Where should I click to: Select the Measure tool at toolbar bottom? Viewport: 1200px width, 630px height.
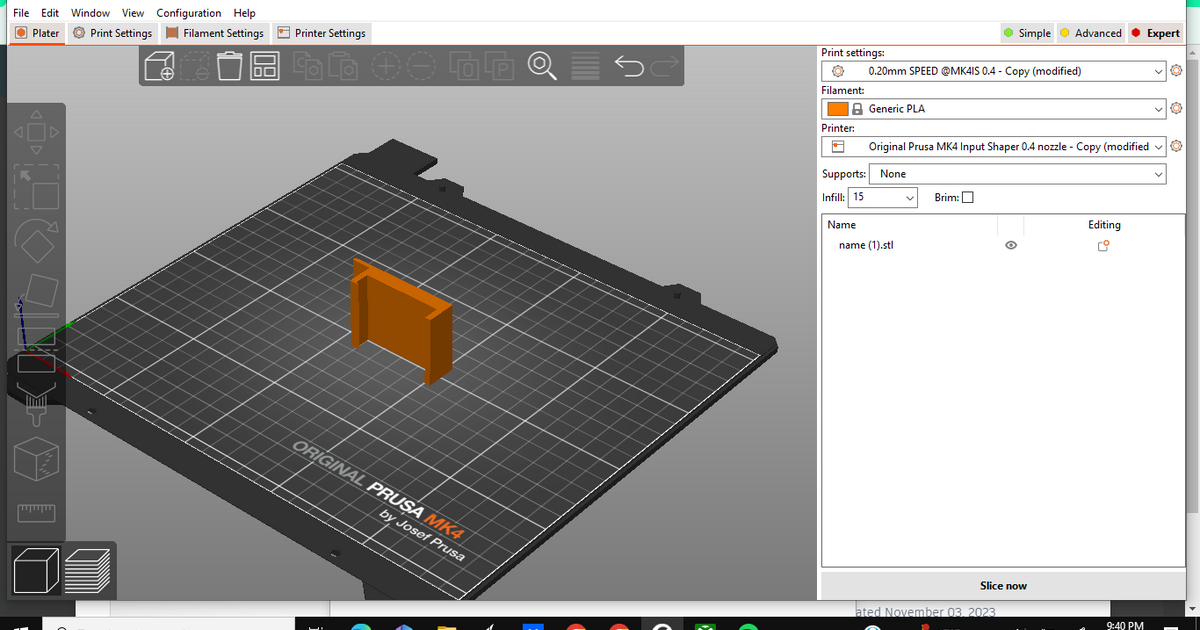[x=36, y=512]
